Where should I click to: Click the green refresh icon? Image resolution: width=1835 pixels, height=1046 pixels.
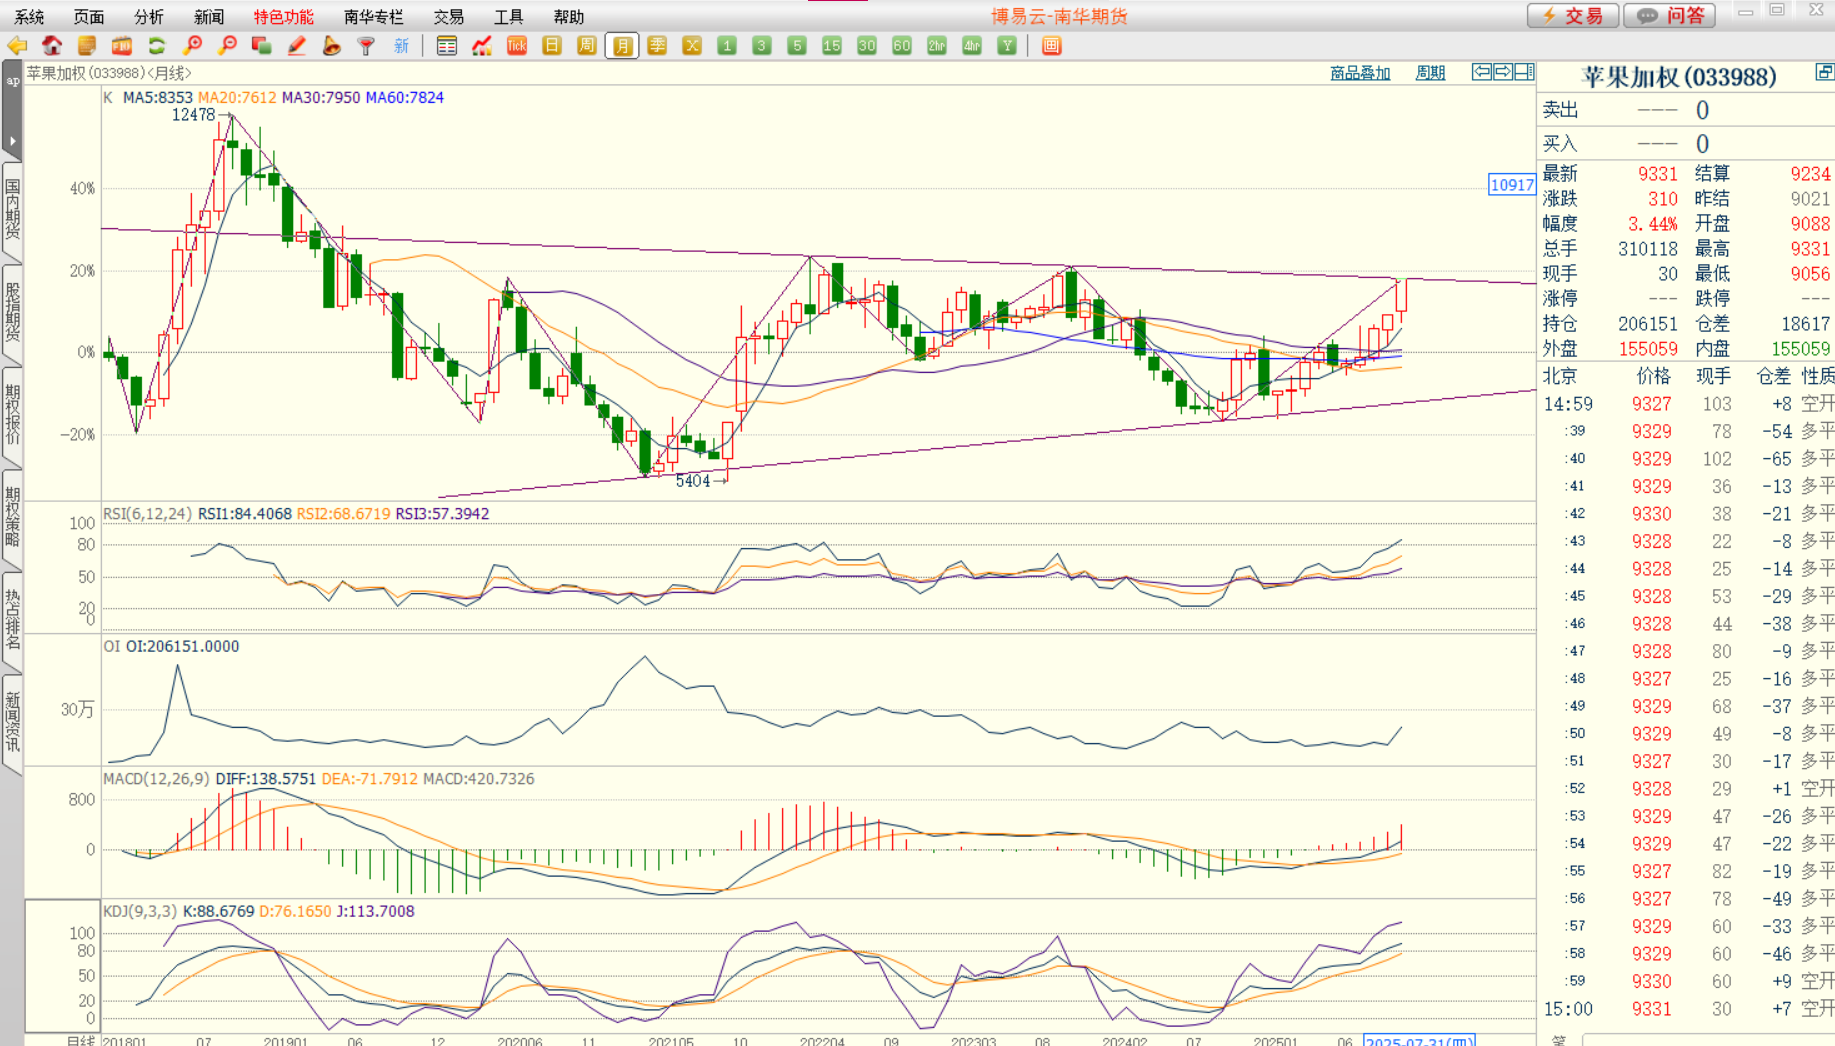[157, 46]
